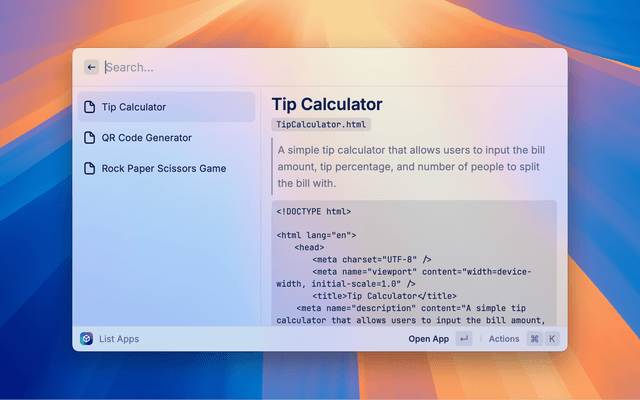The height and width of the screenshot is (400, 640).
Task: Click the K key shortcut icon
Action: (551, 339)
